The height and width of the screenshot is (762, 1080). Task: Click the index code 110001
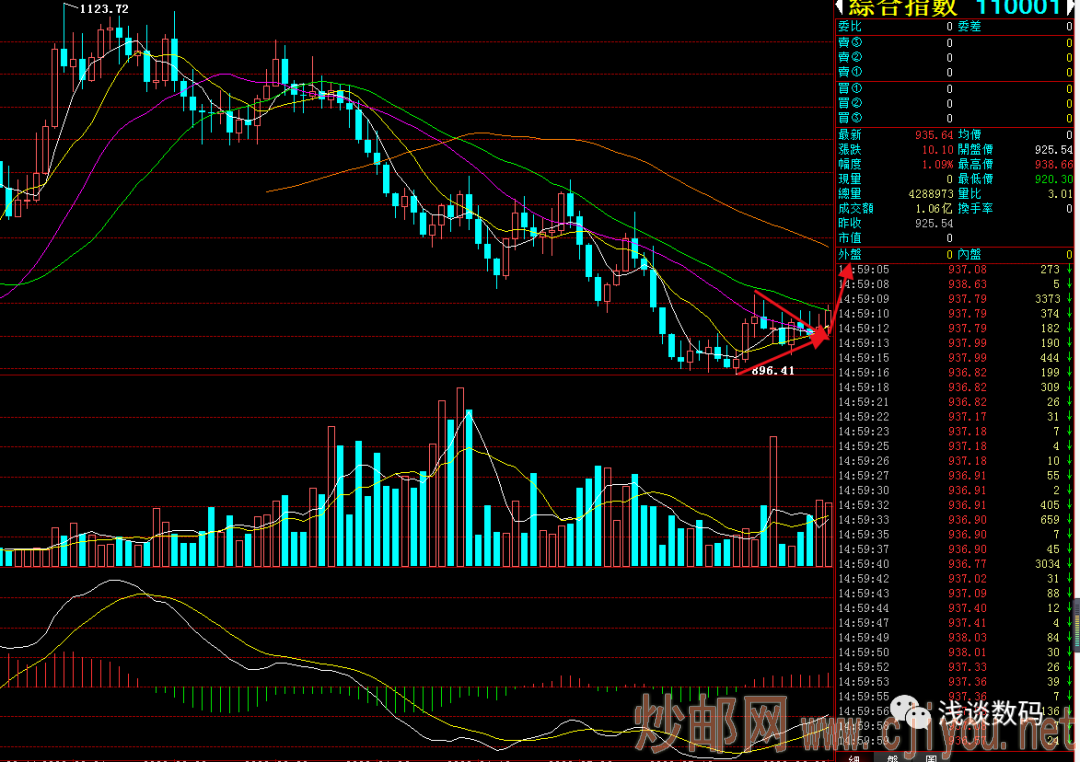[x=1017, y=7]
